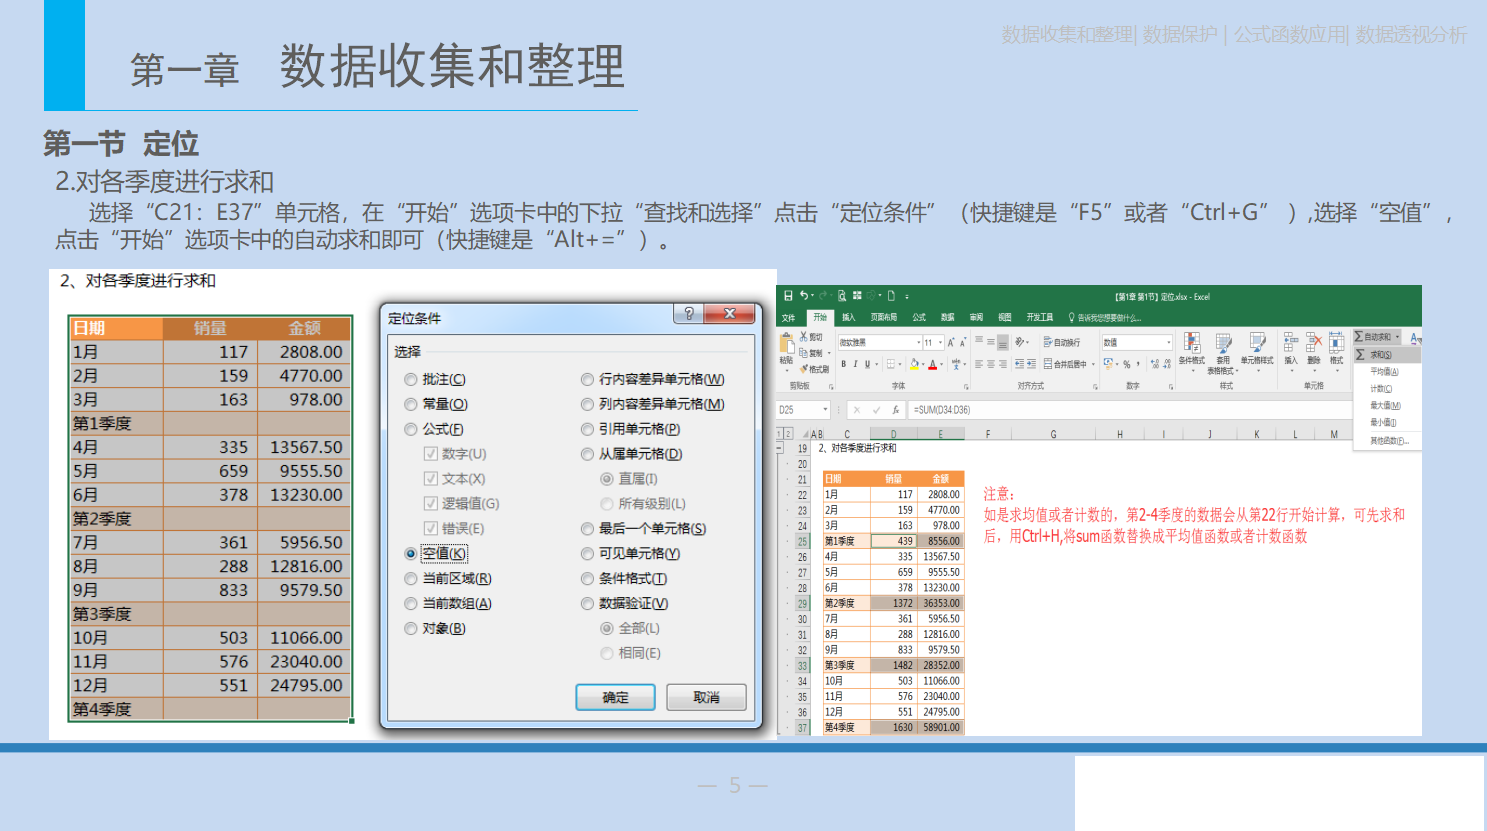Expand the Merge & Center (合并后居中) dropdown arrow
The height and width of the screenshot is (831, 1487).
[1093, 364]
